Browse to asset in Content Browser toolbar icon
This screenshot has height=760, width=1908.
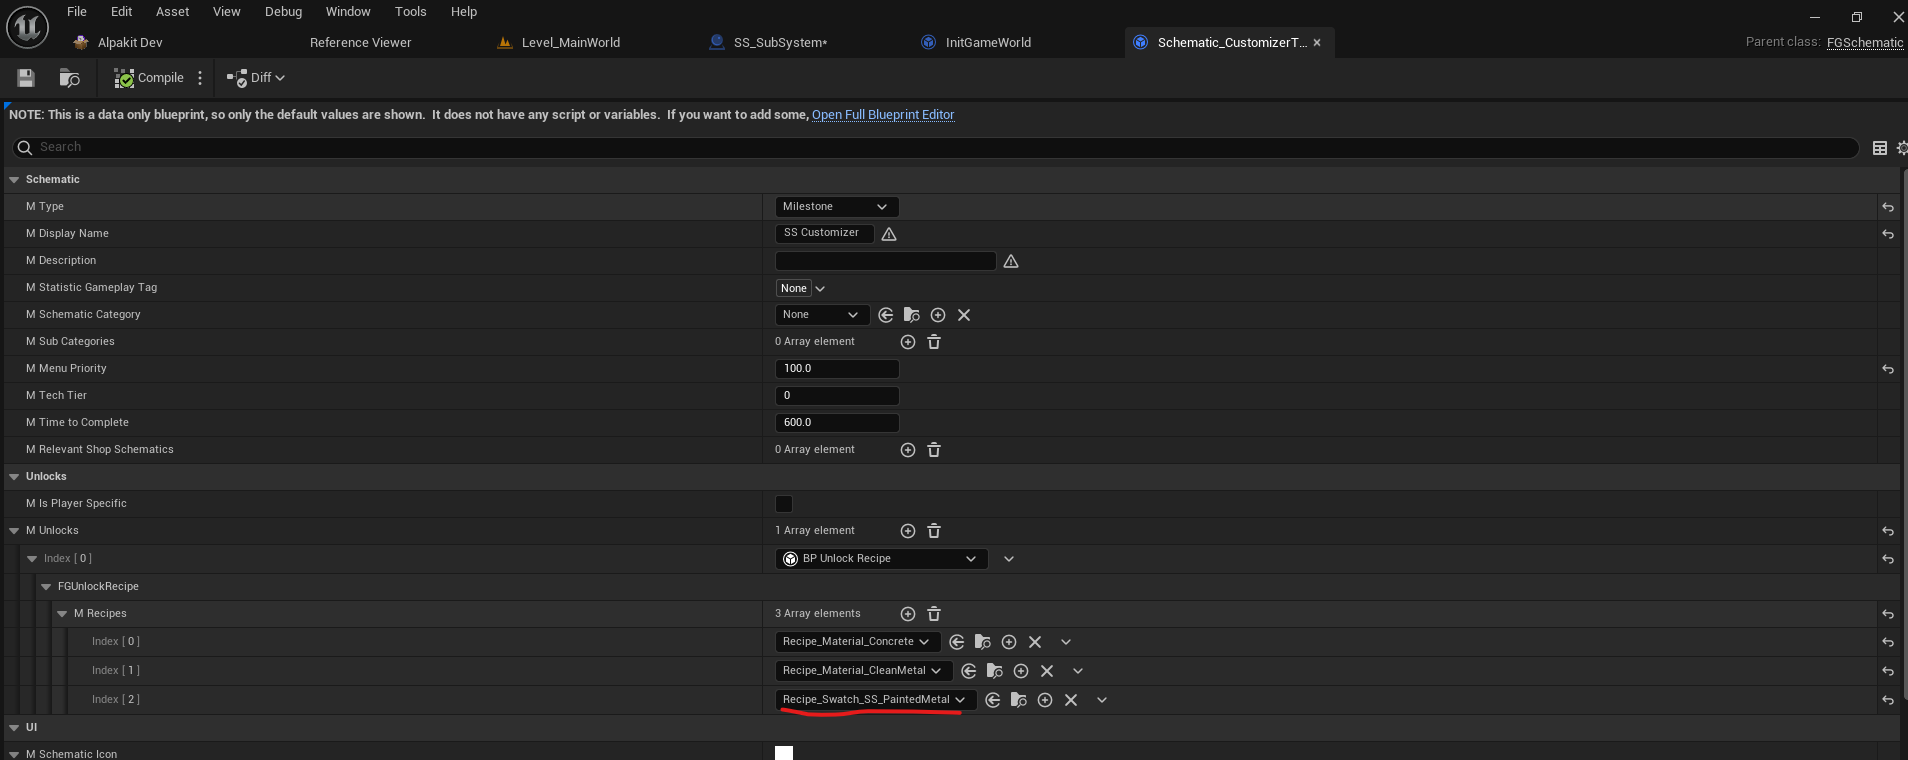click(69, 78)
